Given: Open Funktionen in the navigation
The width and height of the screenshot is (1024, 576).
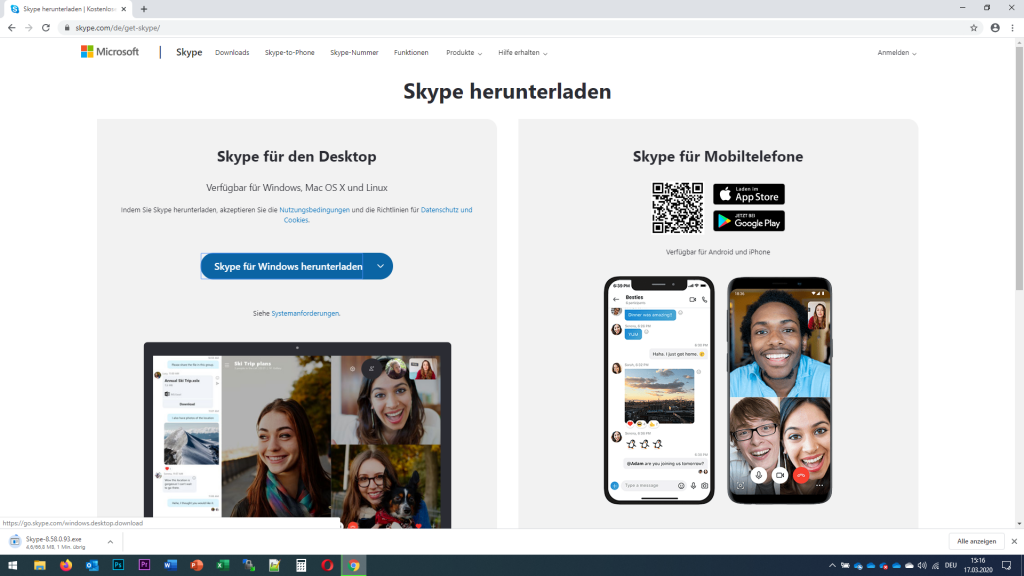Looking at the screenshot, I should pyautogui.click(x=411, y=53).
